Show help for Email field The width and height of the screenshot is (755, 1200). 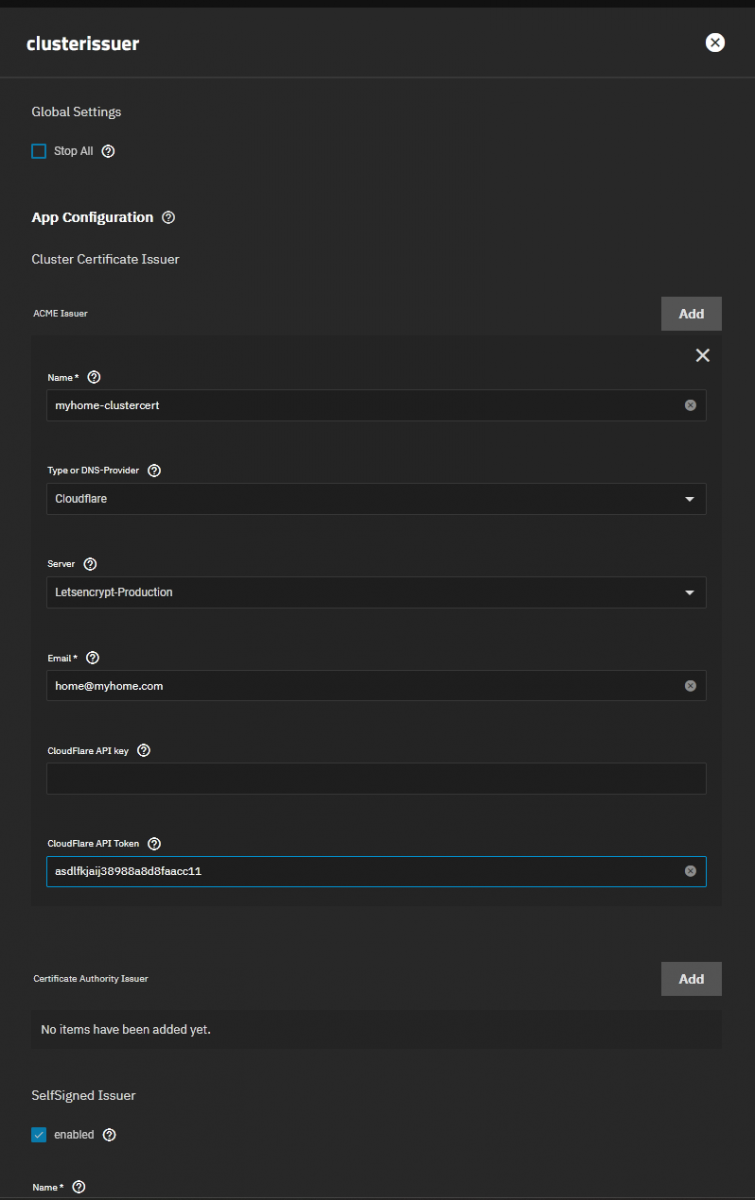tap(93, 658)
